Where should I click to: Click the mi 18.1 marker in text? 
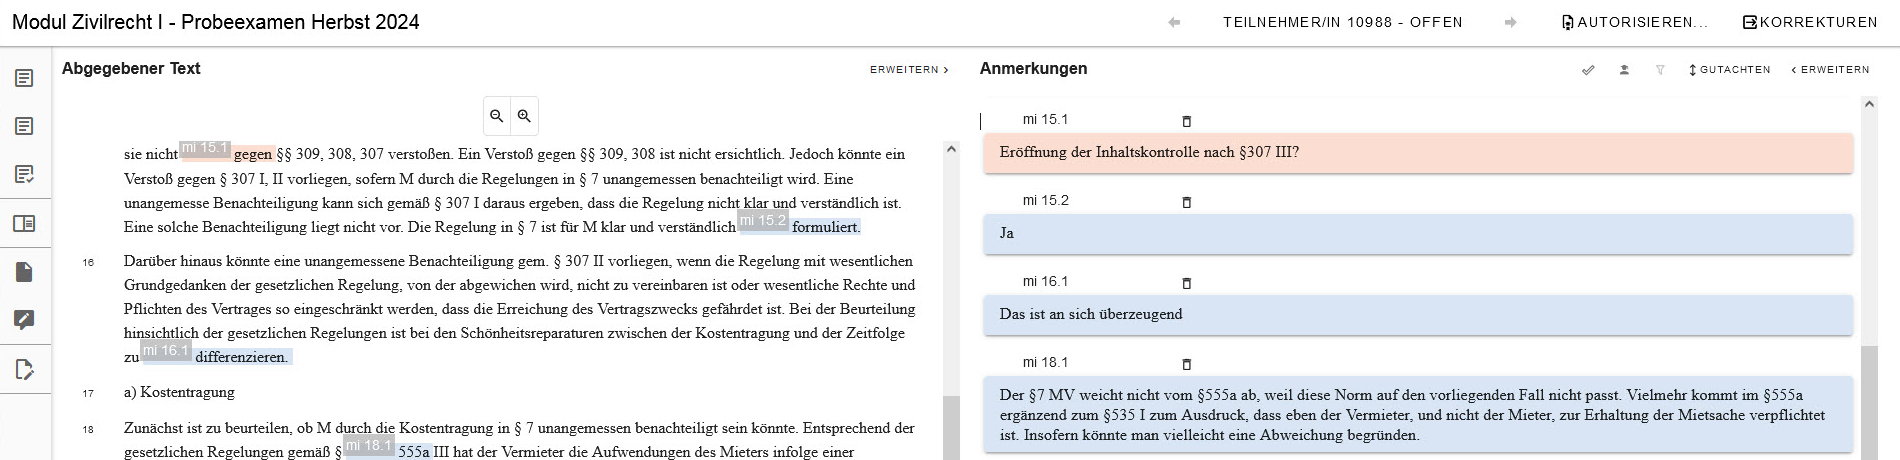click(369, 446)
